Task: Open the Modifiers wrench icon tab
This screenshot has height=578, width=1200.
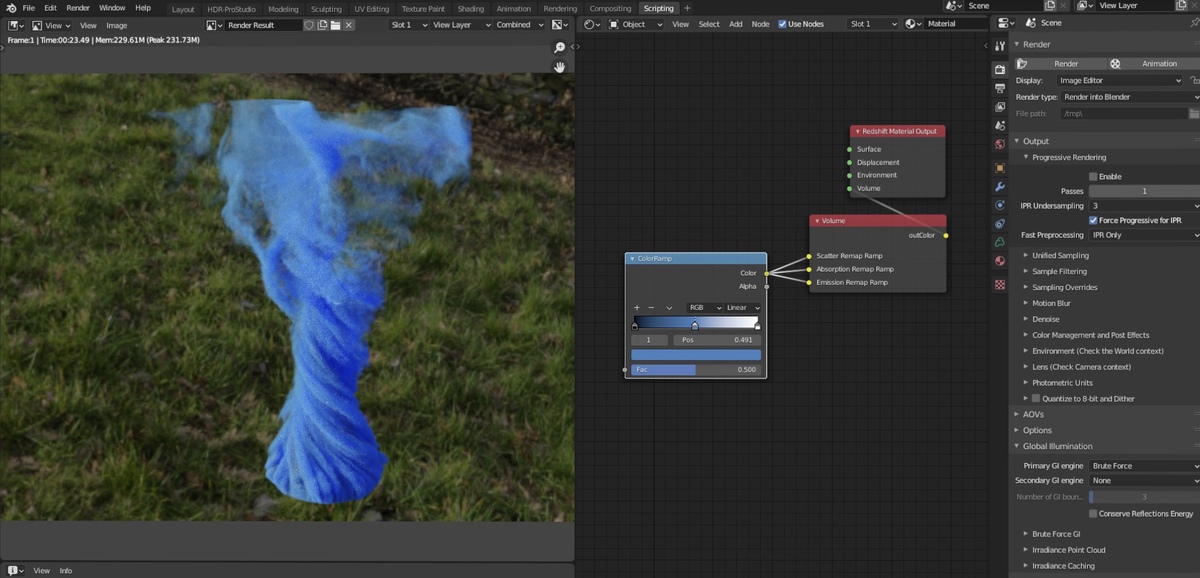Action: click(x=1000, y=187)
